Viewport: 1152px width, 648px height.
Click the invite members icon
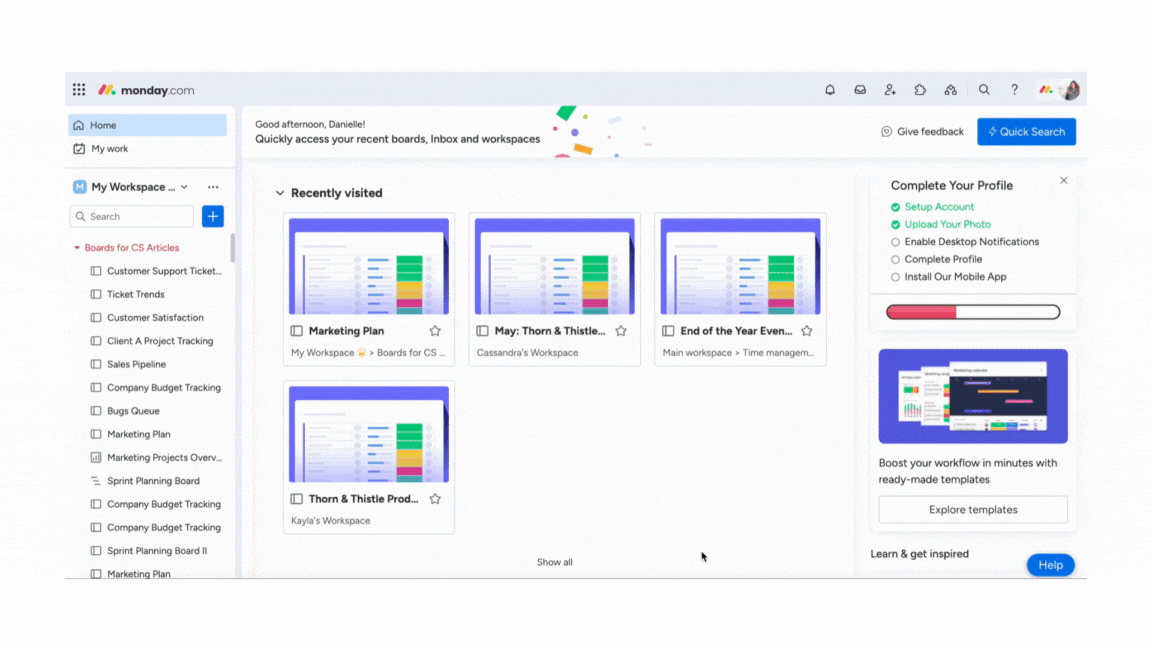[890, 90]
